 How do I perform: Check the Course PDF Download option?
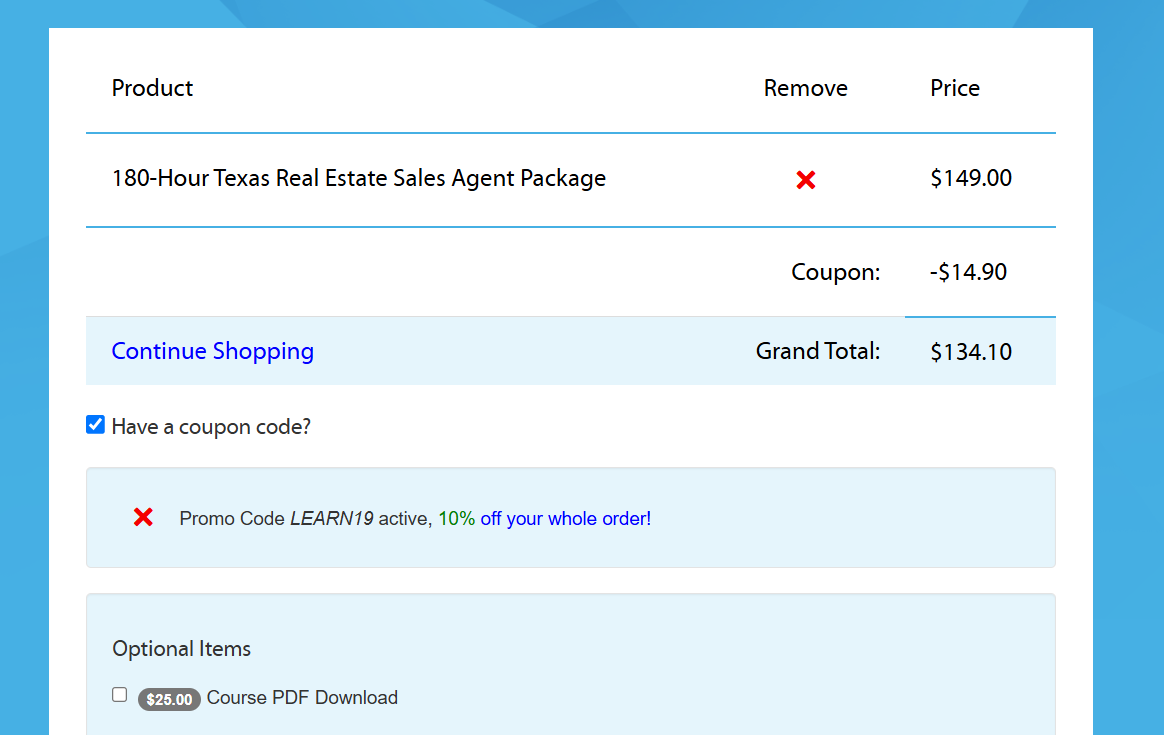pyautogui.click(x=120, y=695)
